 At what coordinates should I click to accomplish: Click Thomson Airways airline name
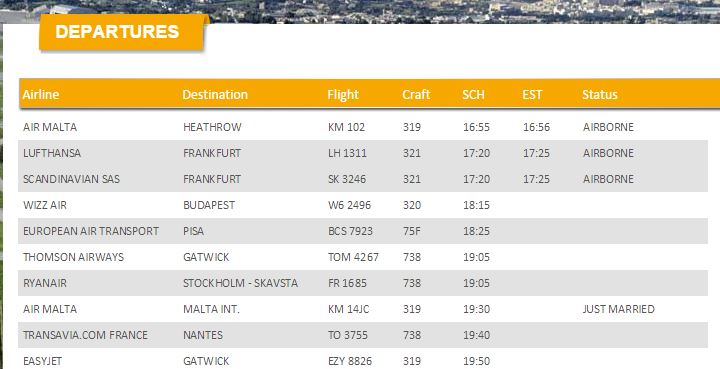[73, 257]
